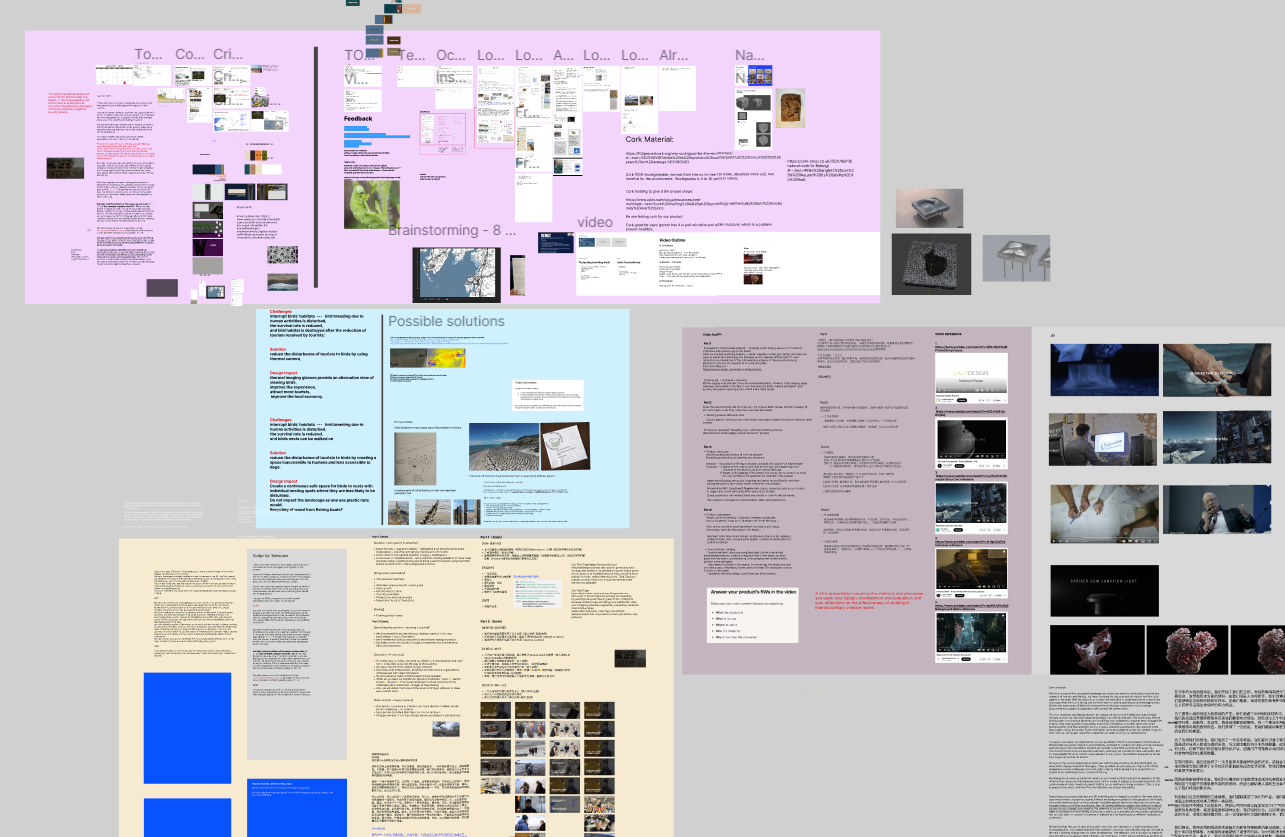Select the 'Brainstorming - 8 ...' section title
The height and width of the screenshot is (837, 1285).
(x=450, y=230)
